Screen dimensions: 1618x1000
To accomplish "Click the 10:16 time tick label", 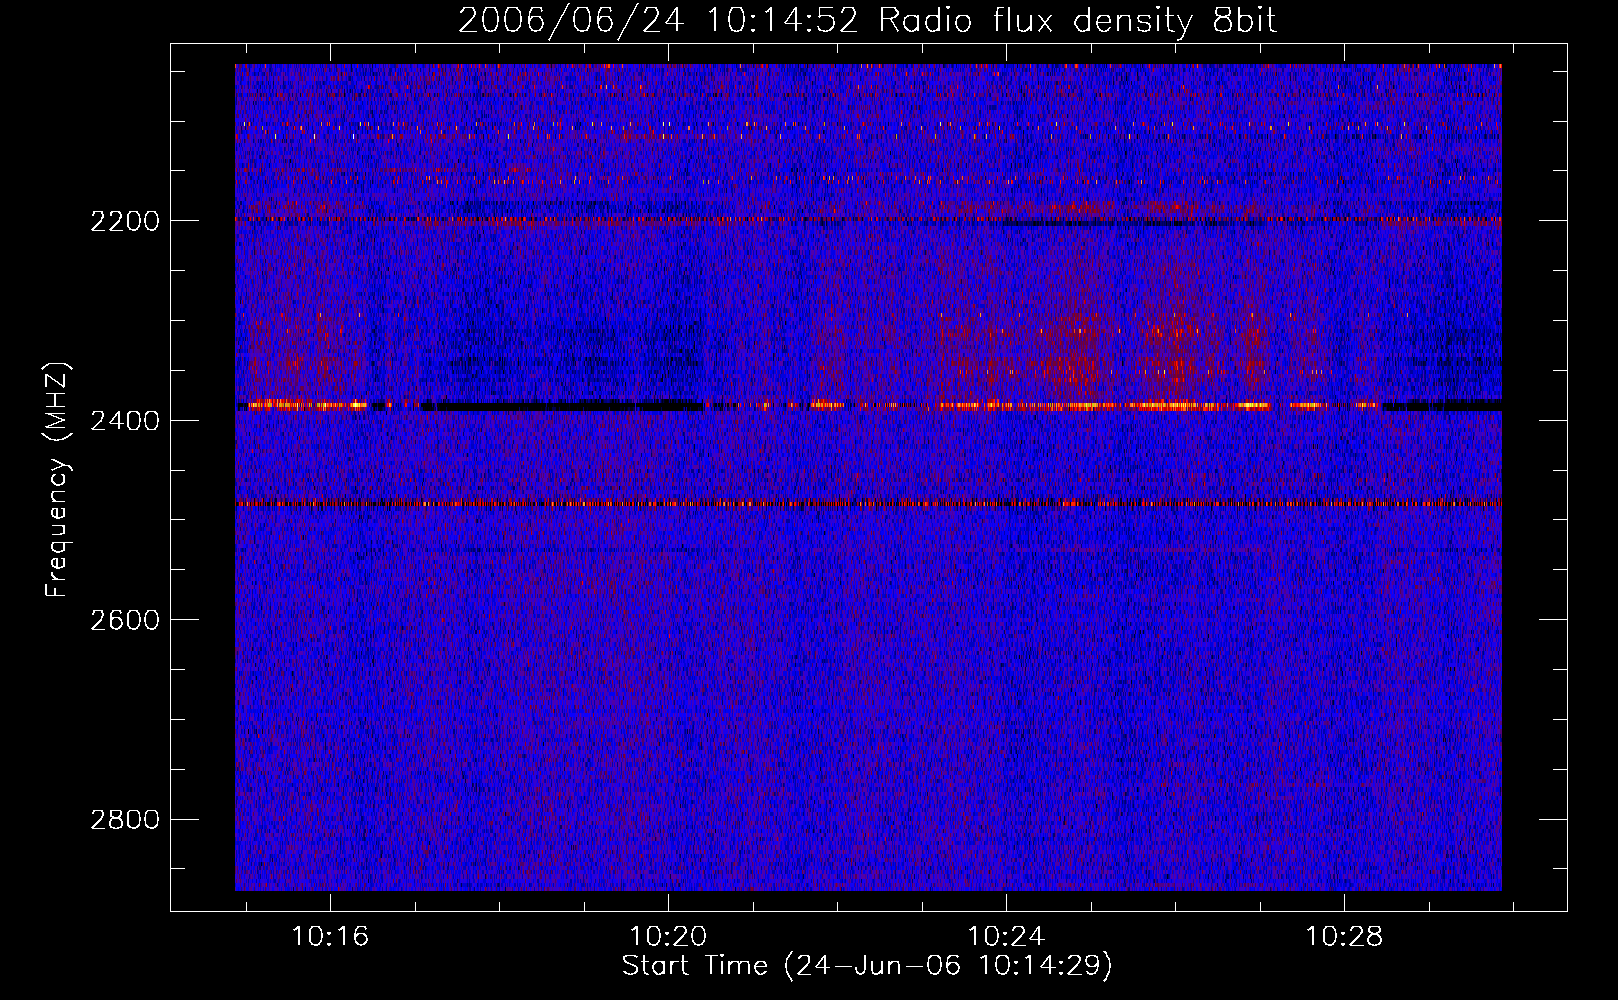I will pyautogui.click(x=330, y=936).
